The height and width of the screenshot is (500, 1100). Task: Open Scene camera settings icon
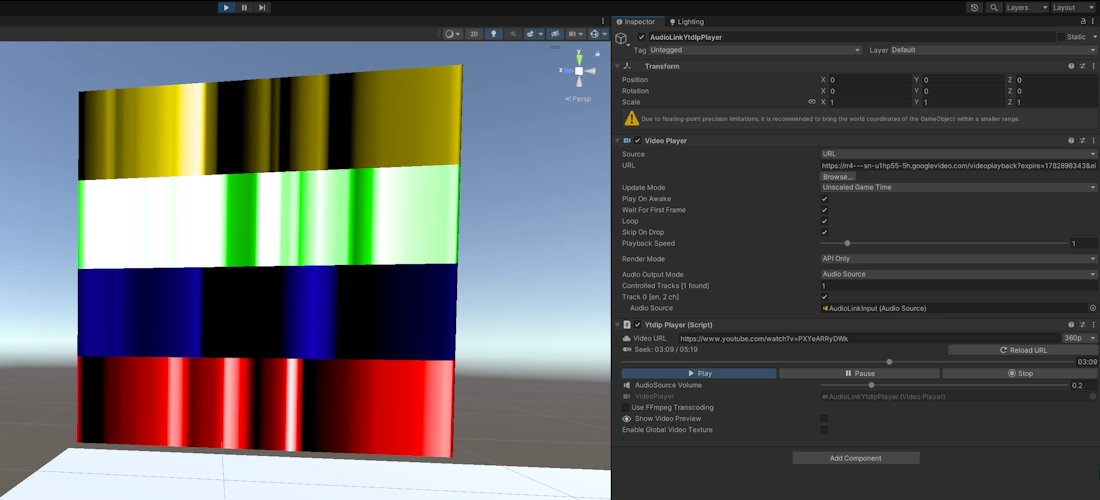[576, 34]
